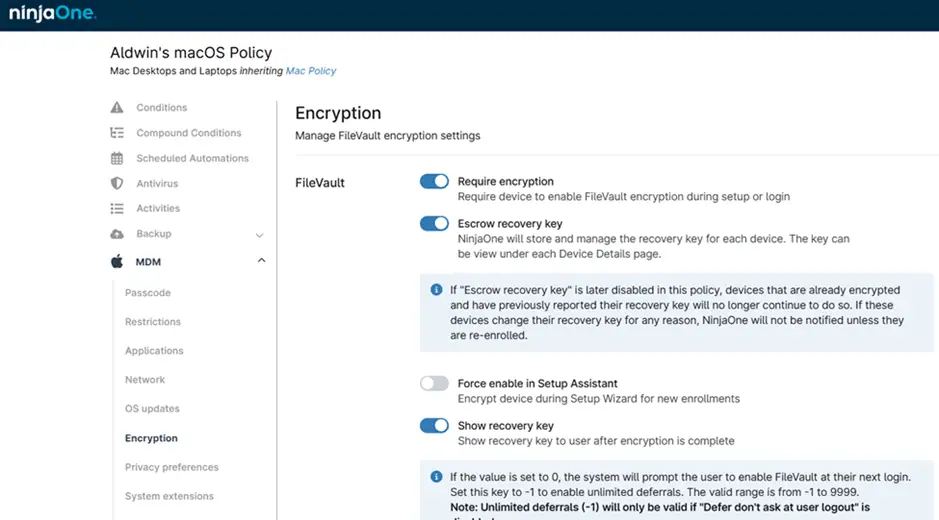Open the Activities section
939x520 pixels.
[158, 208]
